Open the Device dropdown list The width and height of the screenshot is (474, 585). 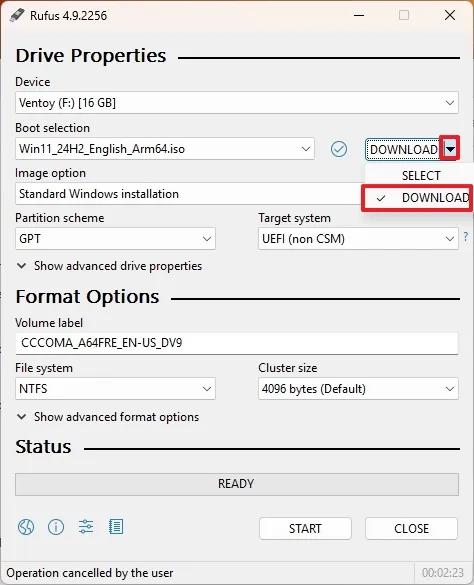tap(237, 103)
